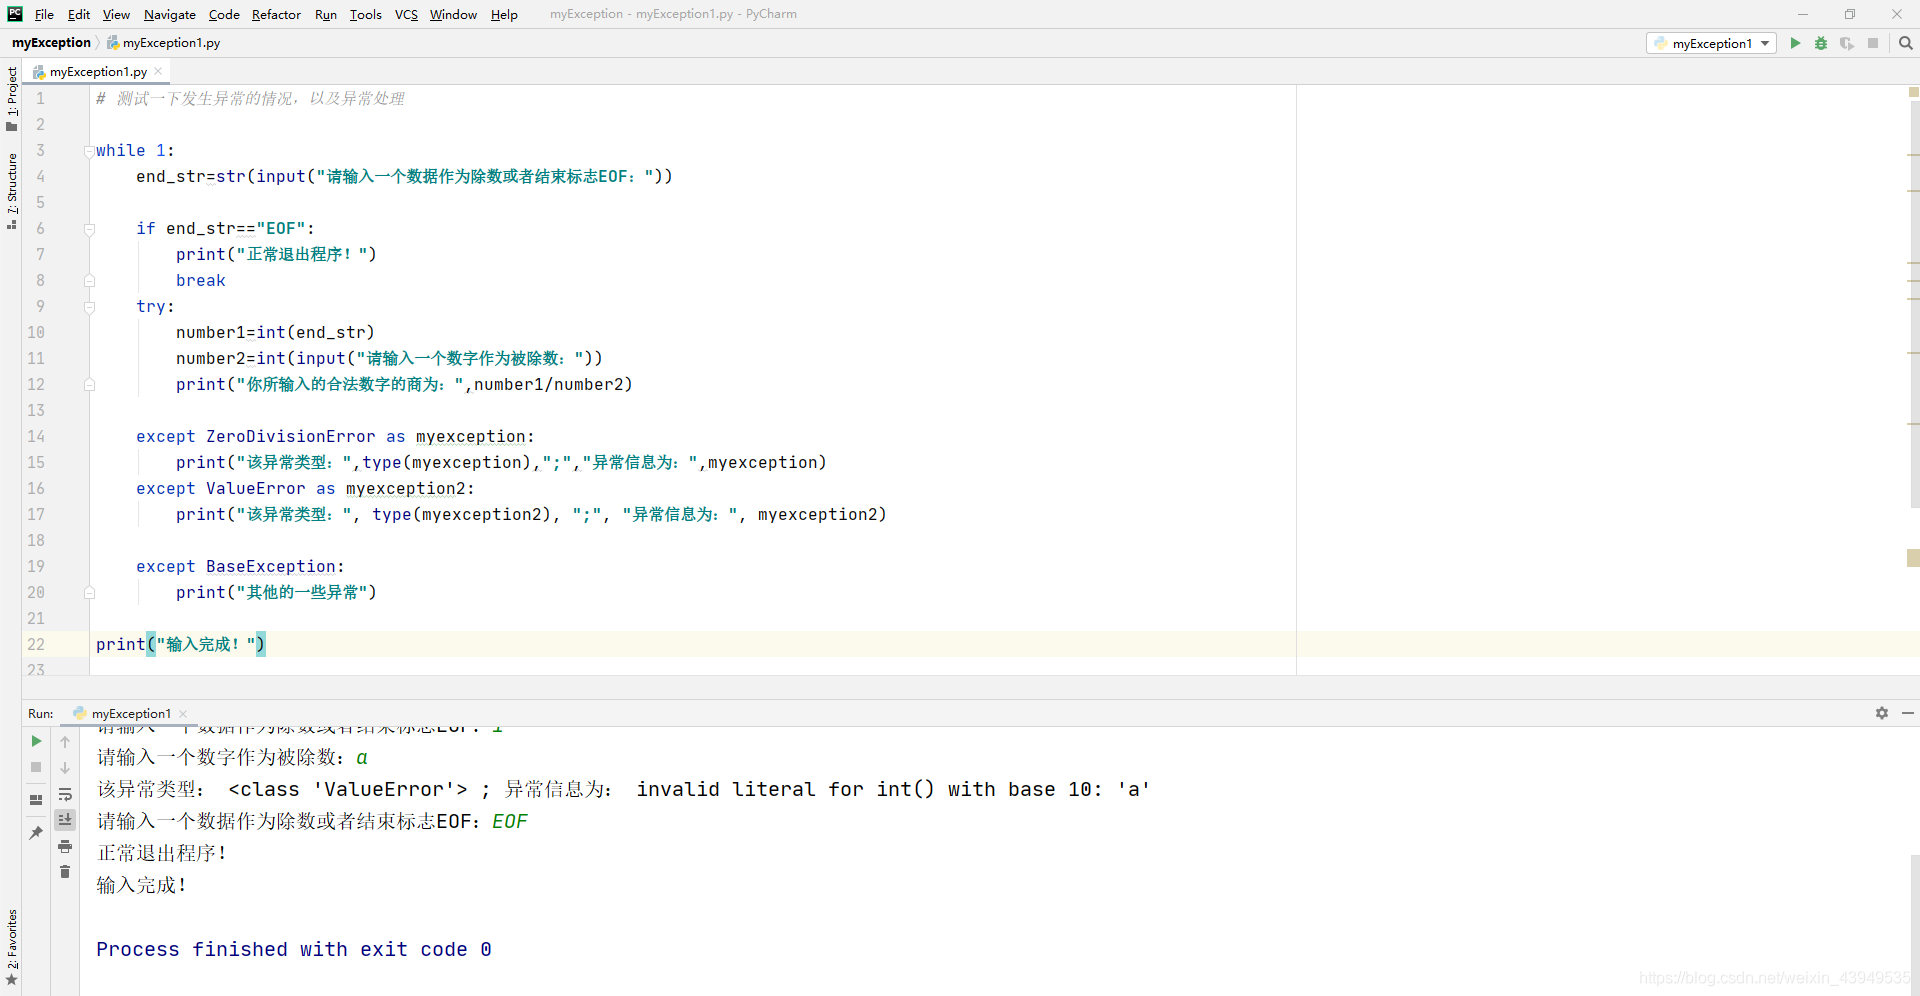Image resolution: width=1920 pixels, height=996 pixels.
Task: Pin the Run tab
Action: (x=36, y=832)
